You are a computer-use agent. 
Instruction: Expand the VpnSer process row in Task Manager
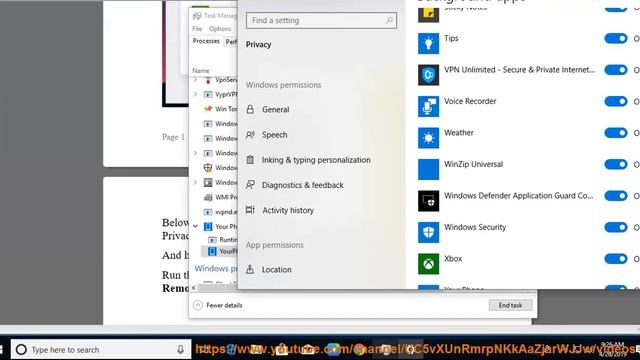[x=196, y=80]
